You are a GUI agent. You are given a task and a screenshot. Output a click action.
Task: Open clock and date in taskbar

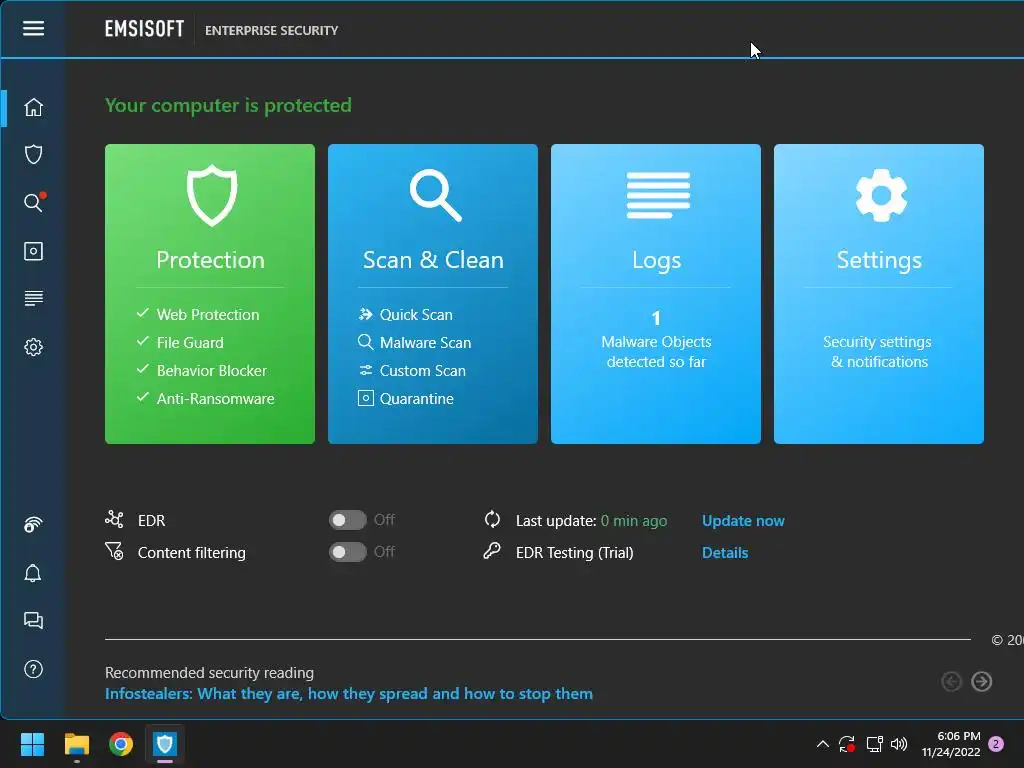951,744
